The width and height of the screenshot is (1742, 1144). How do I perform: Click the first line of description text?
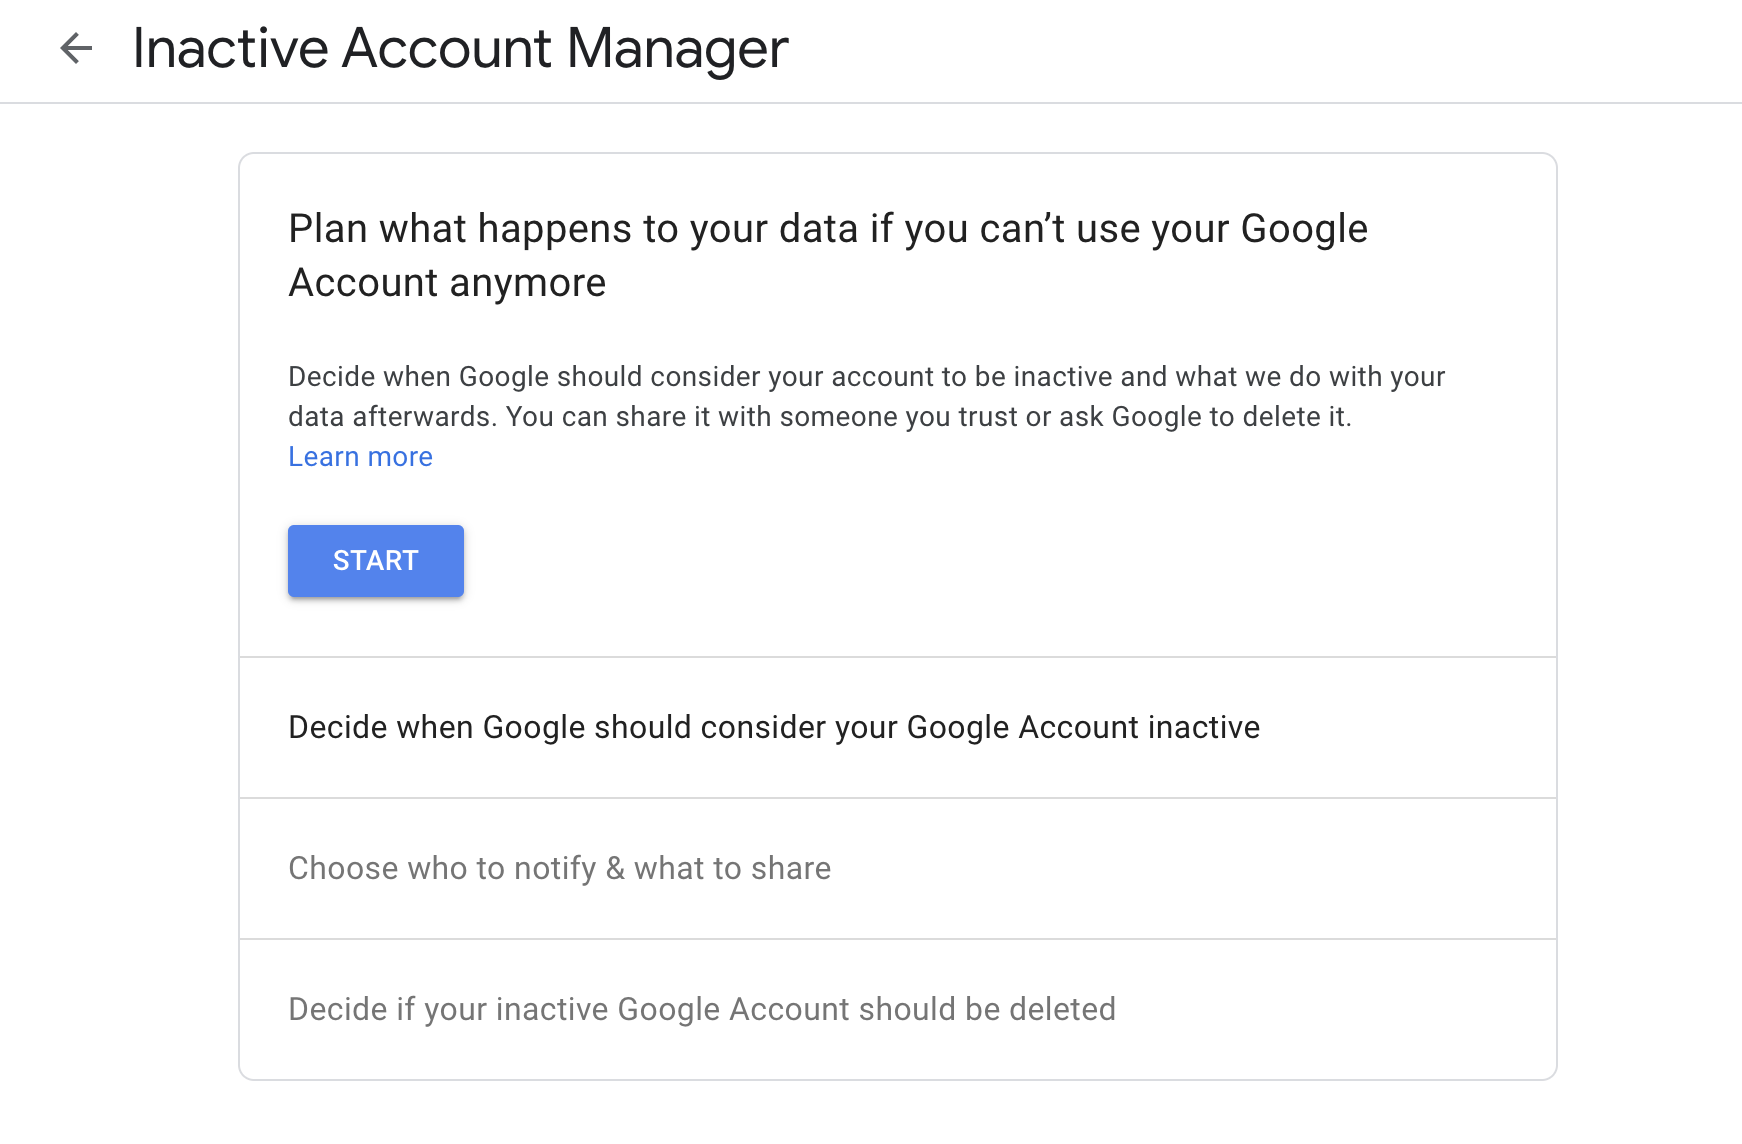click(866, 377)
